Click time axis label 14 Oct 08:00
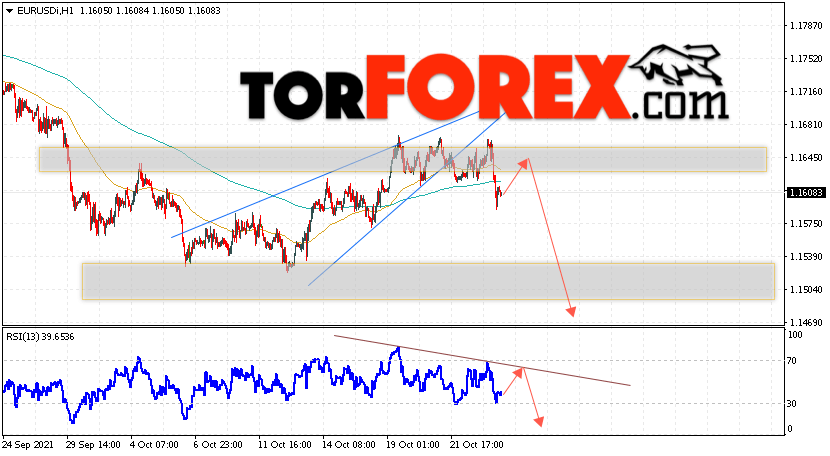This screenshot has height=456, width=830. pos(349,445)
